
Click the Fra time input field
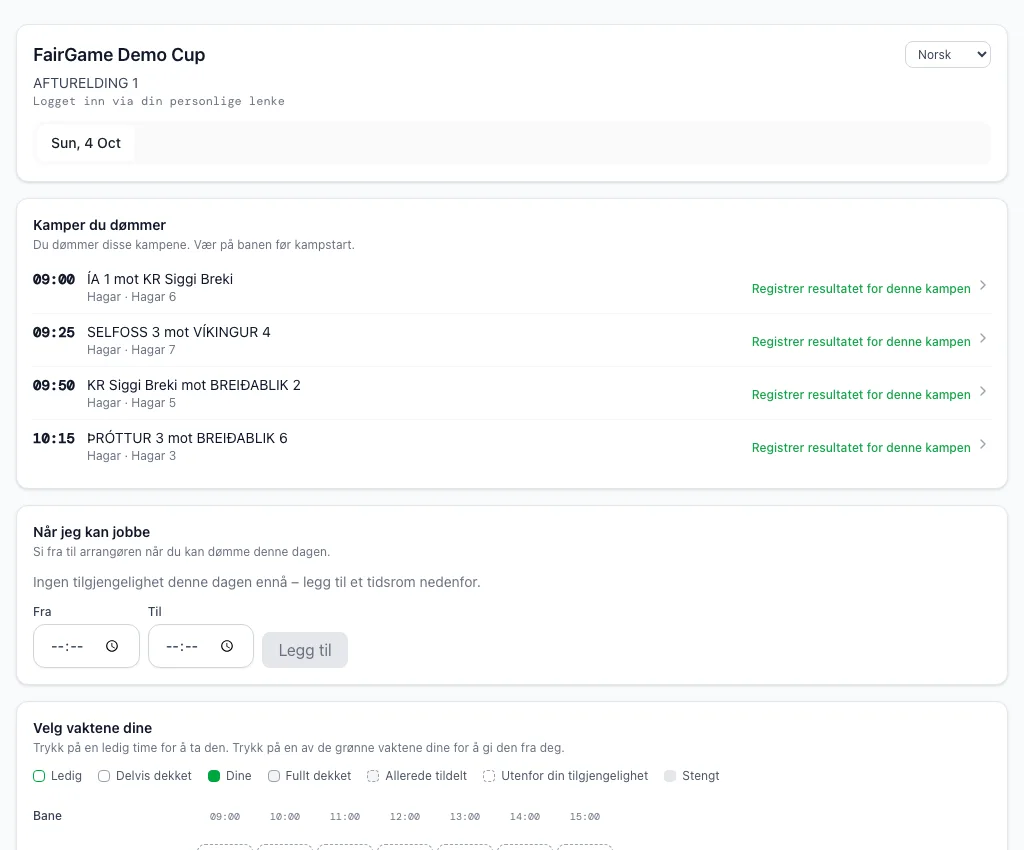(86, 646)
